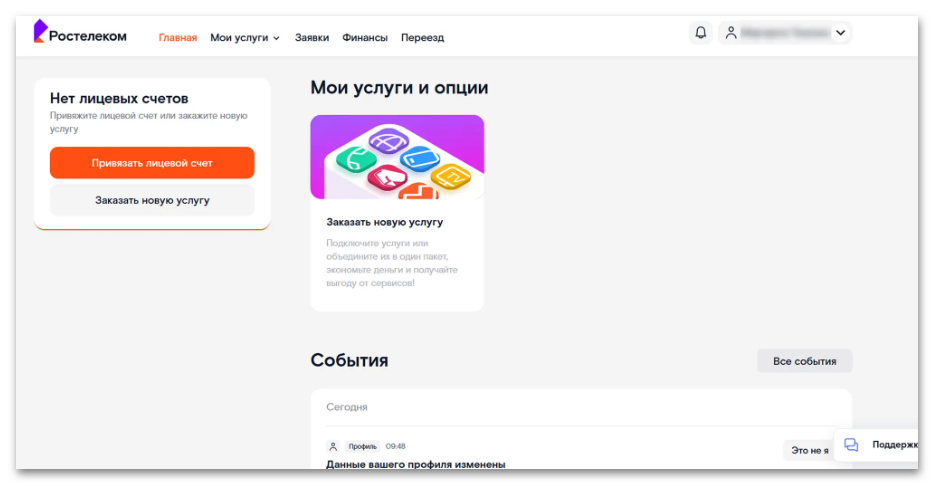934x485 pixels.
Task: Expand the Мои услуги menu arrow
Action: (276, 38)
